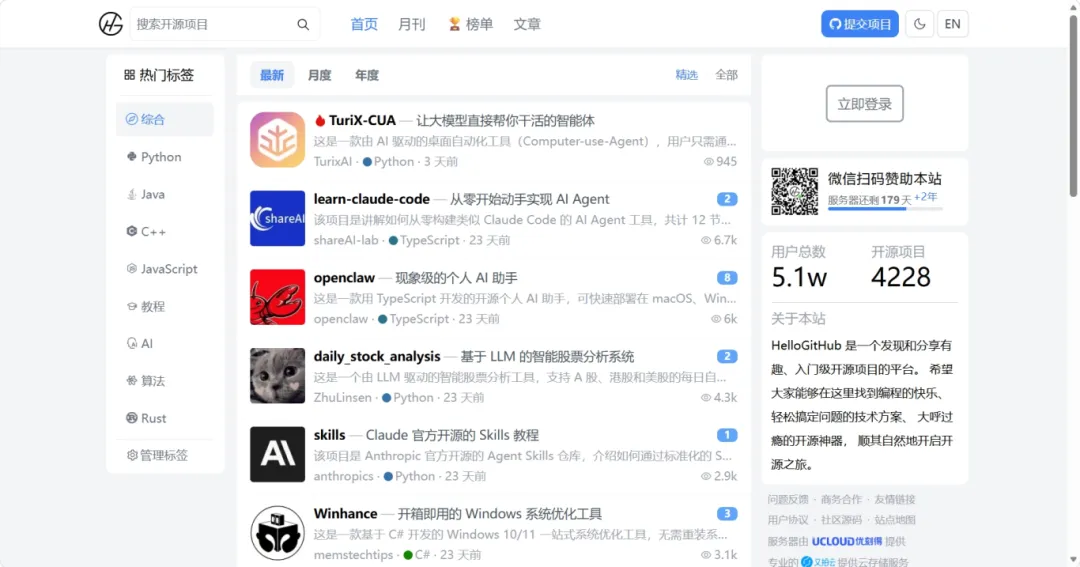Screen dimensions: 1080x567
Task: Open 管理标签 settings
Action: tap(157, 455)
